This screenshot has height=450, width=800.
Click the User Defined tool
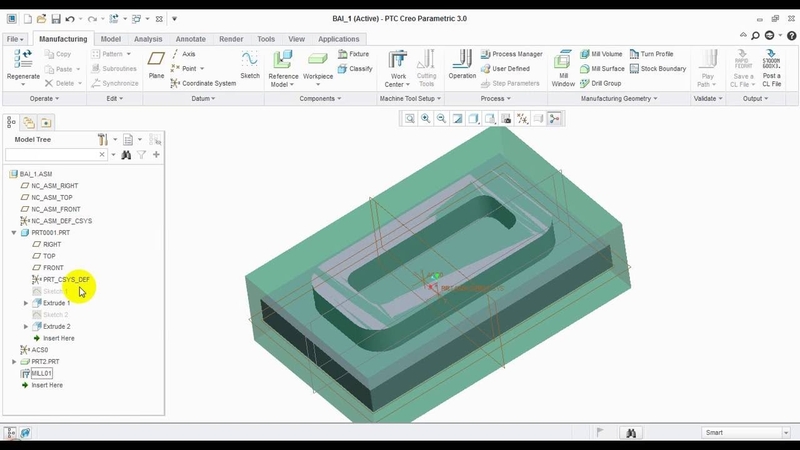(x=505, y=68)
